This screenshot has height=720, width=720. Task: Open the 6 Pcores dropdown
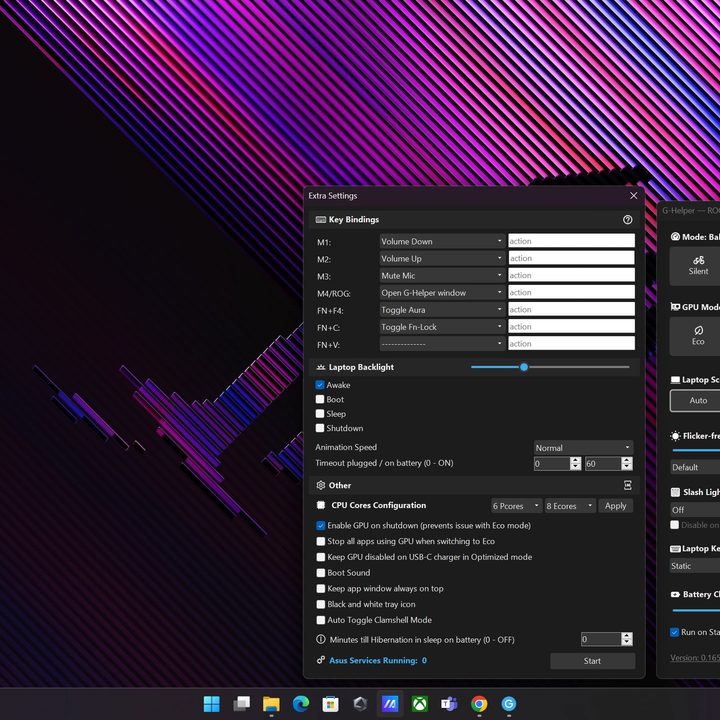[x=516, y=506]
